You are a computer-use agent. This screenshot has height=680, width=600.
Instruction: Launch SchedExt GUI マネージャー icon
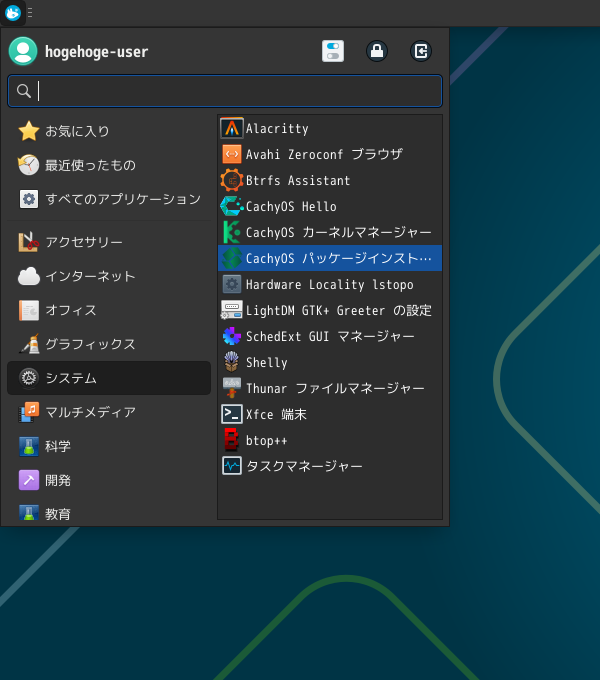click(x=232, y=337)
